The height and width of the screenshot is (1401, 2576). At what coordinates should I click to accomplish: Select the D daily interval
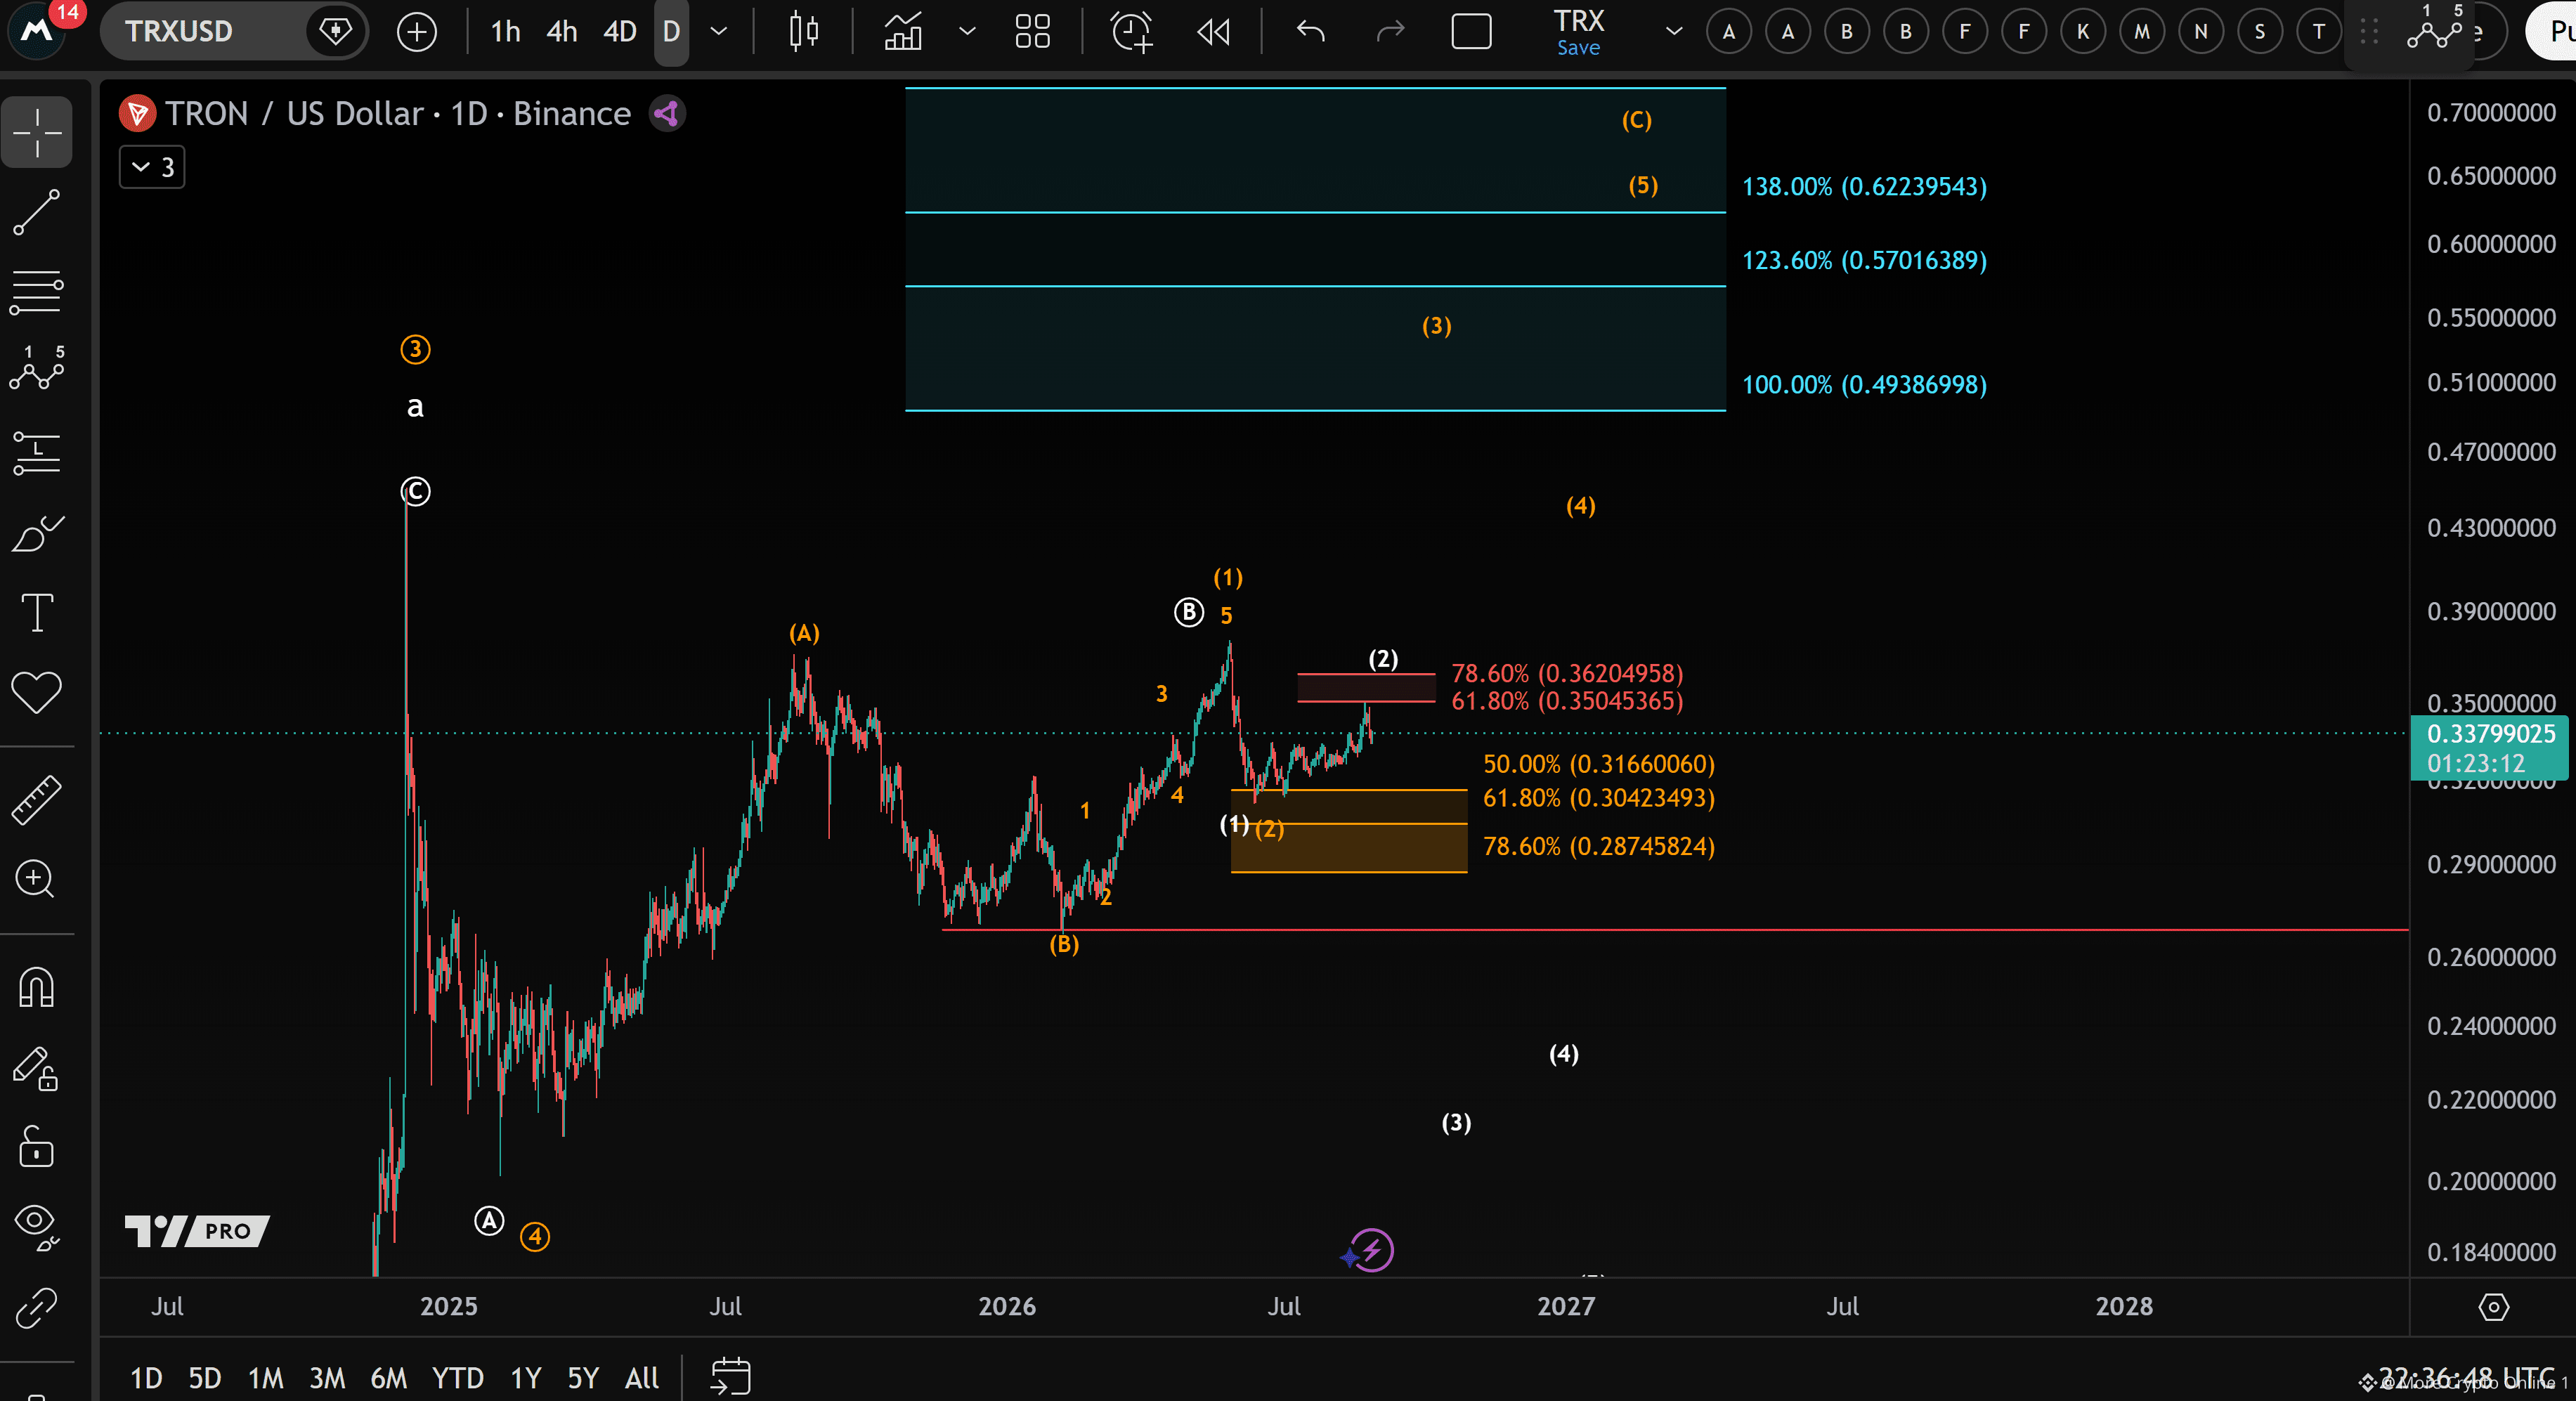click(x=671, y=32)
